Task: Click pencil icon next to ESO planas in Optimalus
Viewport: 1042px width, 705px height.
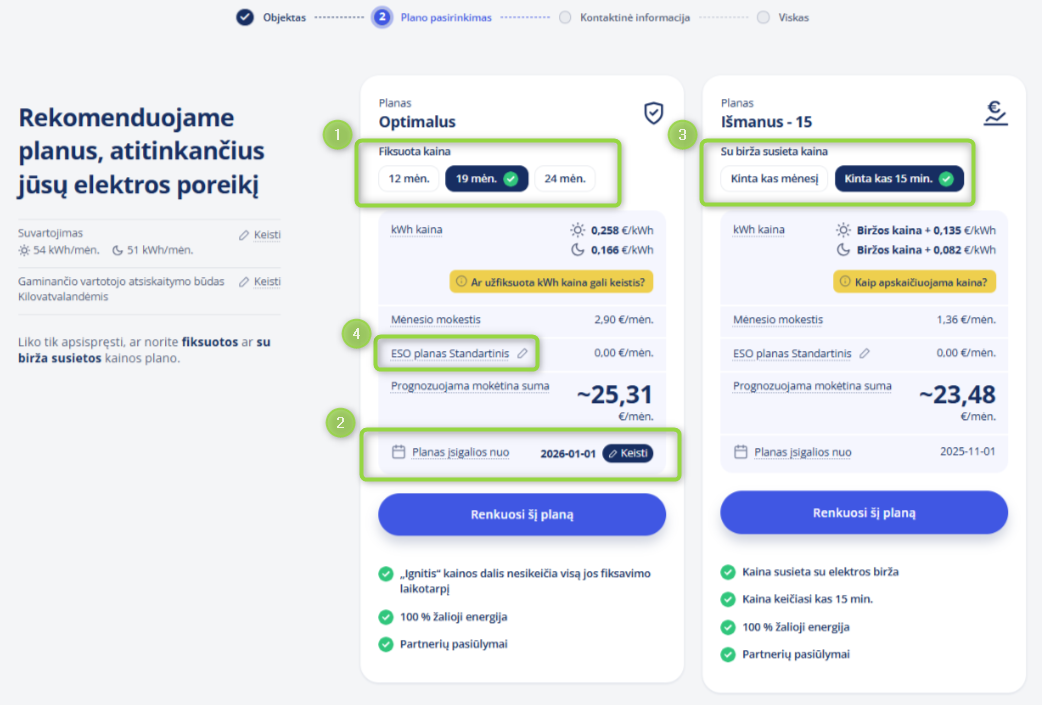Action: click(x=522, y=353)
